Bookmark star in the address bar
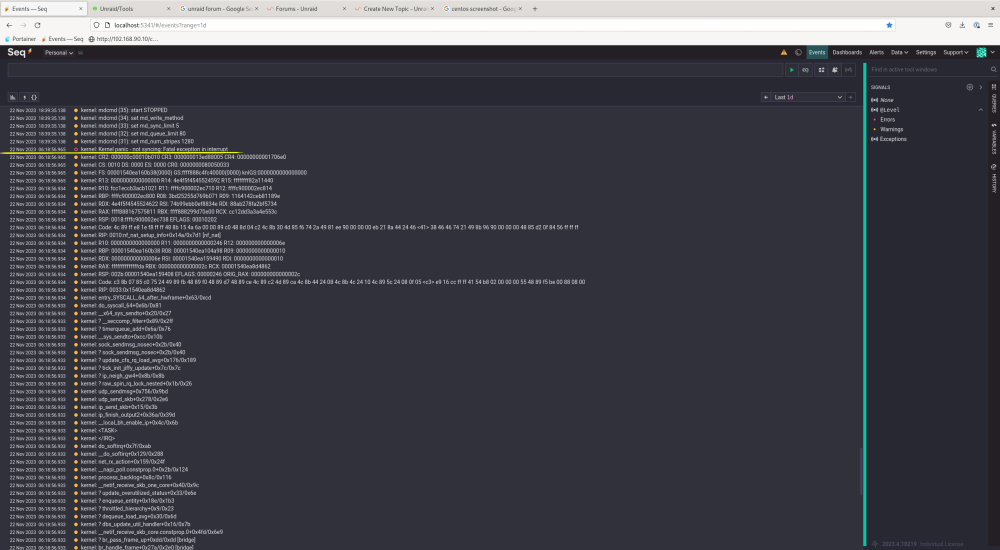1000x550 pixels. coord(889,25)
